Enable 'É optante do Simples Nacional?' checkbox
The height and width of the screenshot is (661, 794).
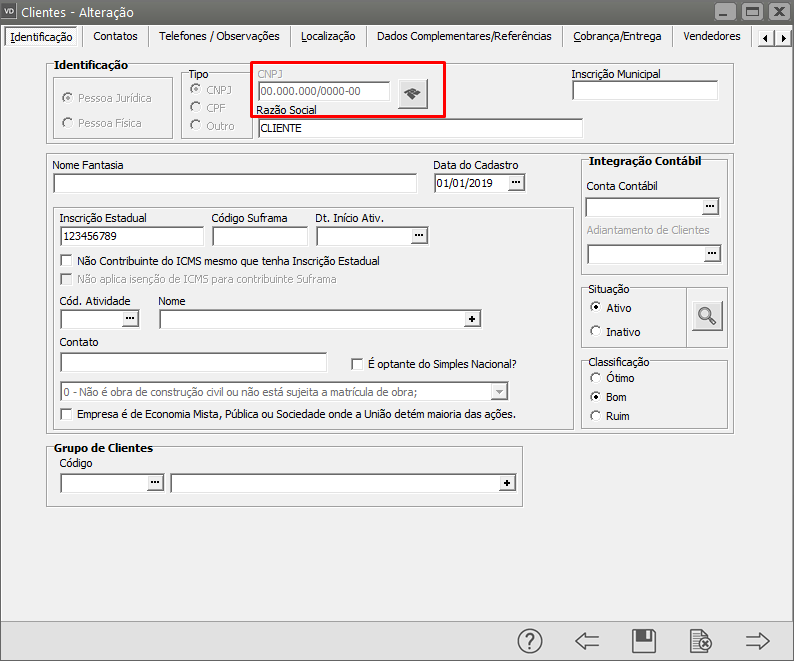357,364
